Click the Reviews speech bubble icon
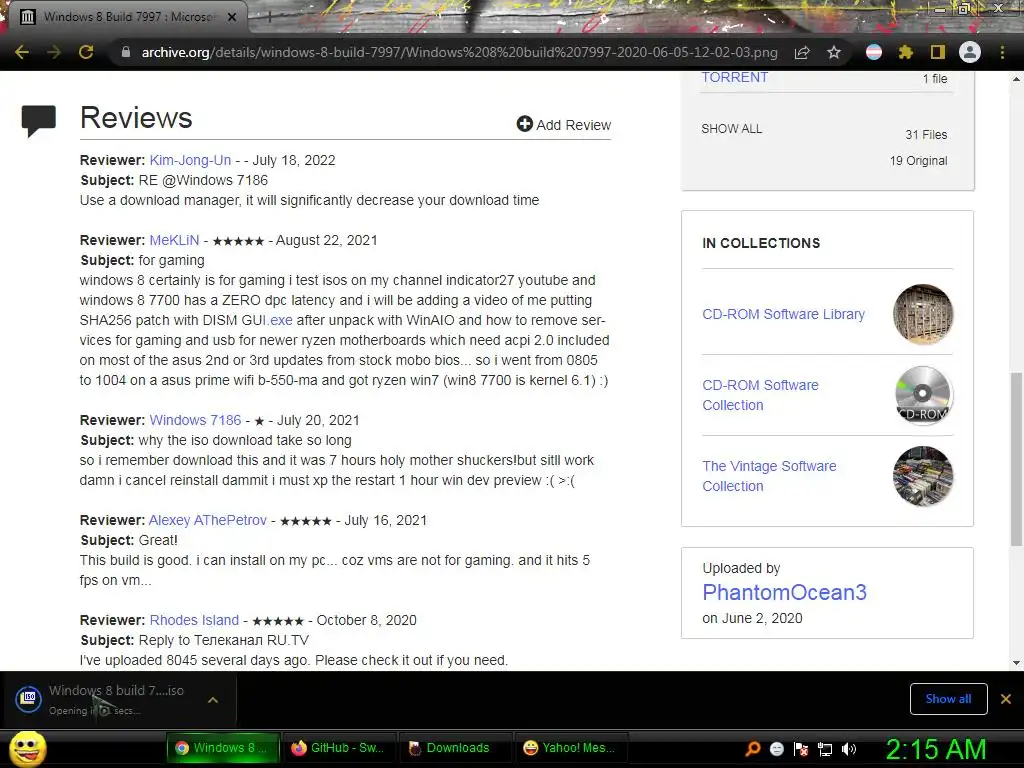Image resolution: width=1024 pixels, height=768 pixels. pos(39,121)
